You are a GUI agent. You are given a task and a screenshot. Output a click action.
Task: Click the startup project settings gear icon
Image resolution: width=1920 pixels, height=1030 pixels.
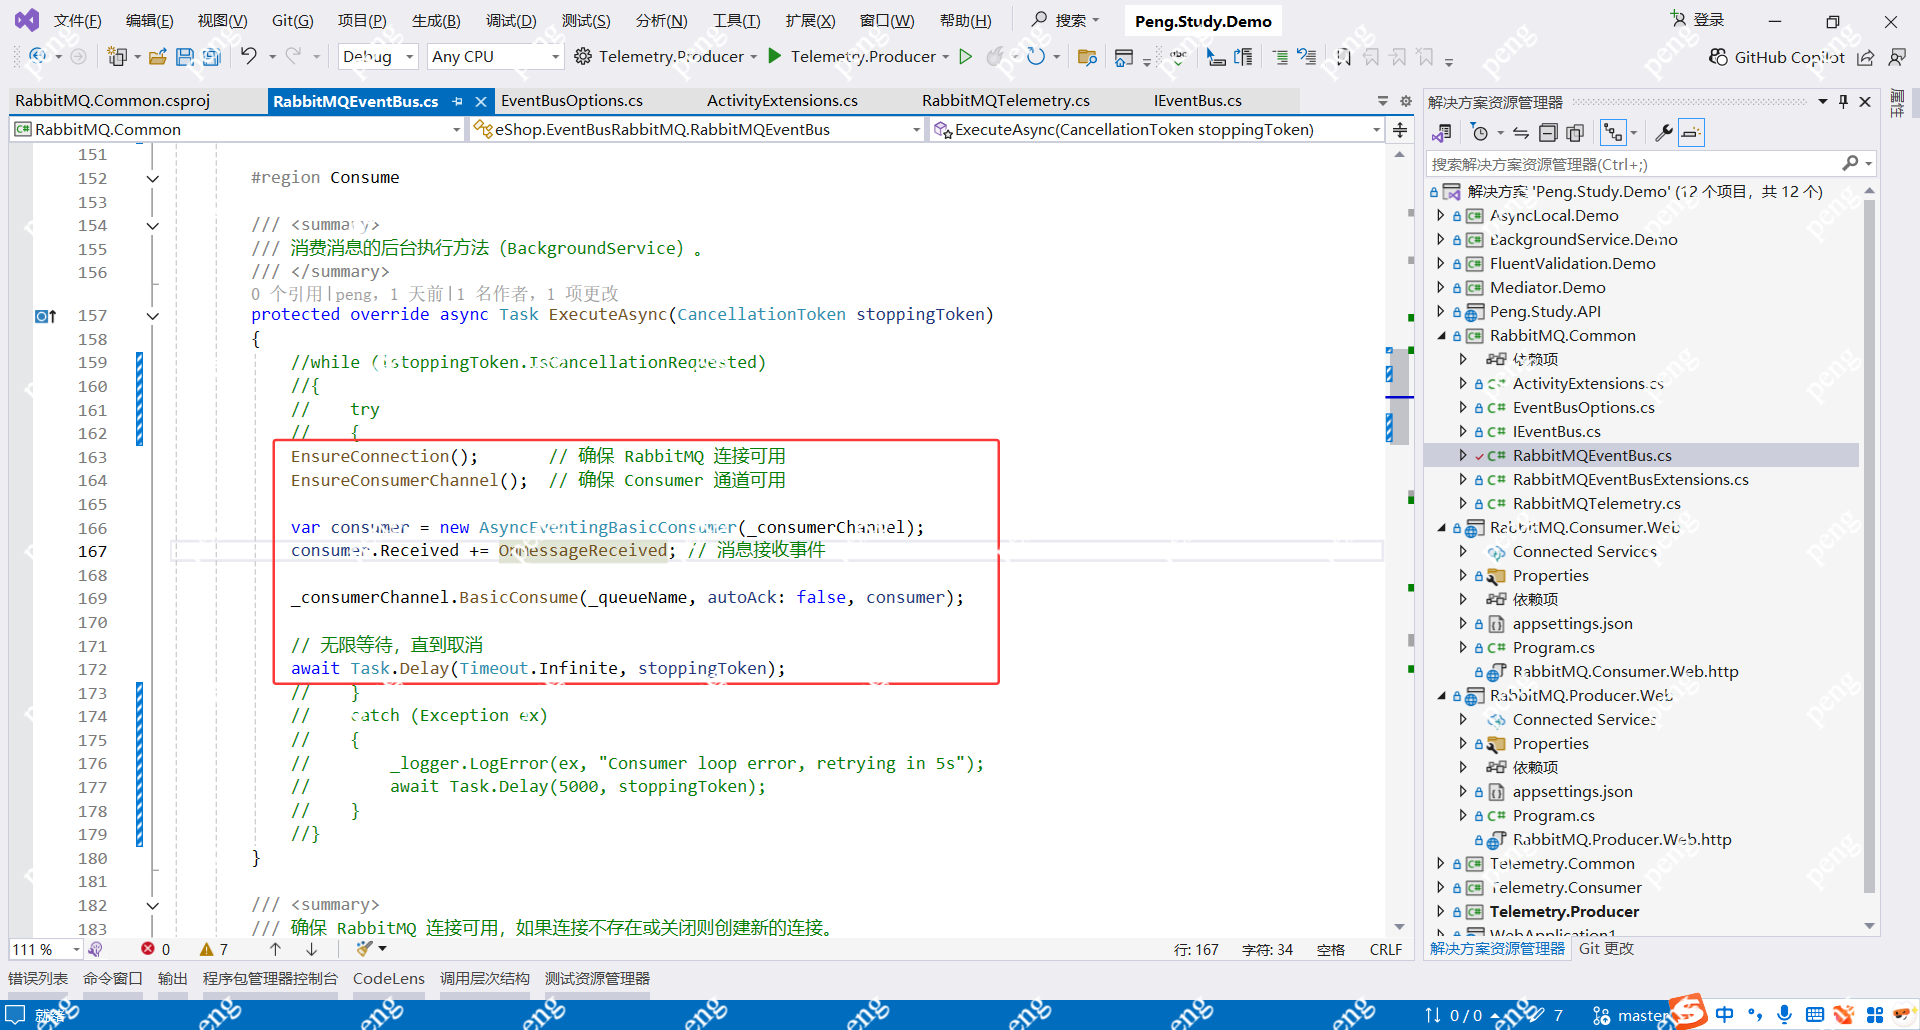coord(583,56)
